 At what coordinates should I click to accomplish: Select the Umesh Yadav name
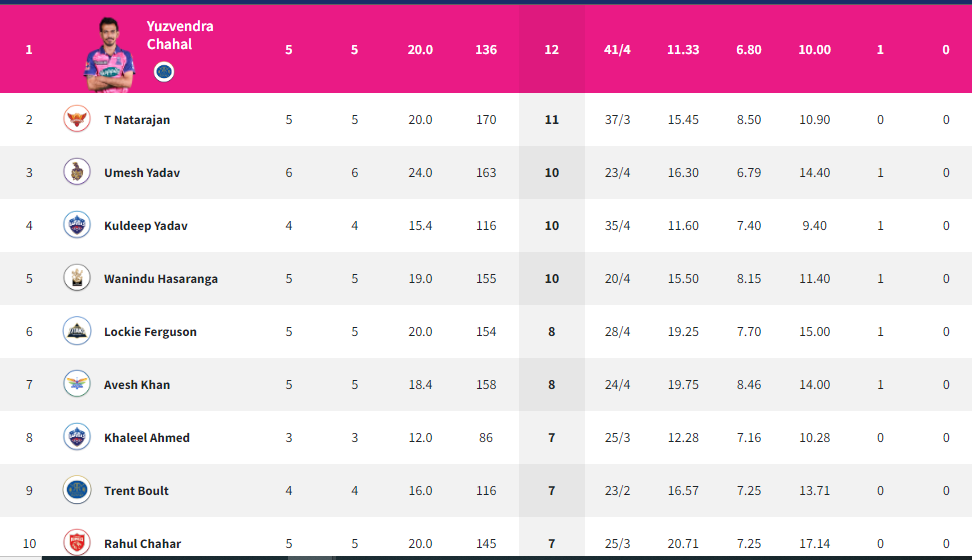tap(142, 172)
